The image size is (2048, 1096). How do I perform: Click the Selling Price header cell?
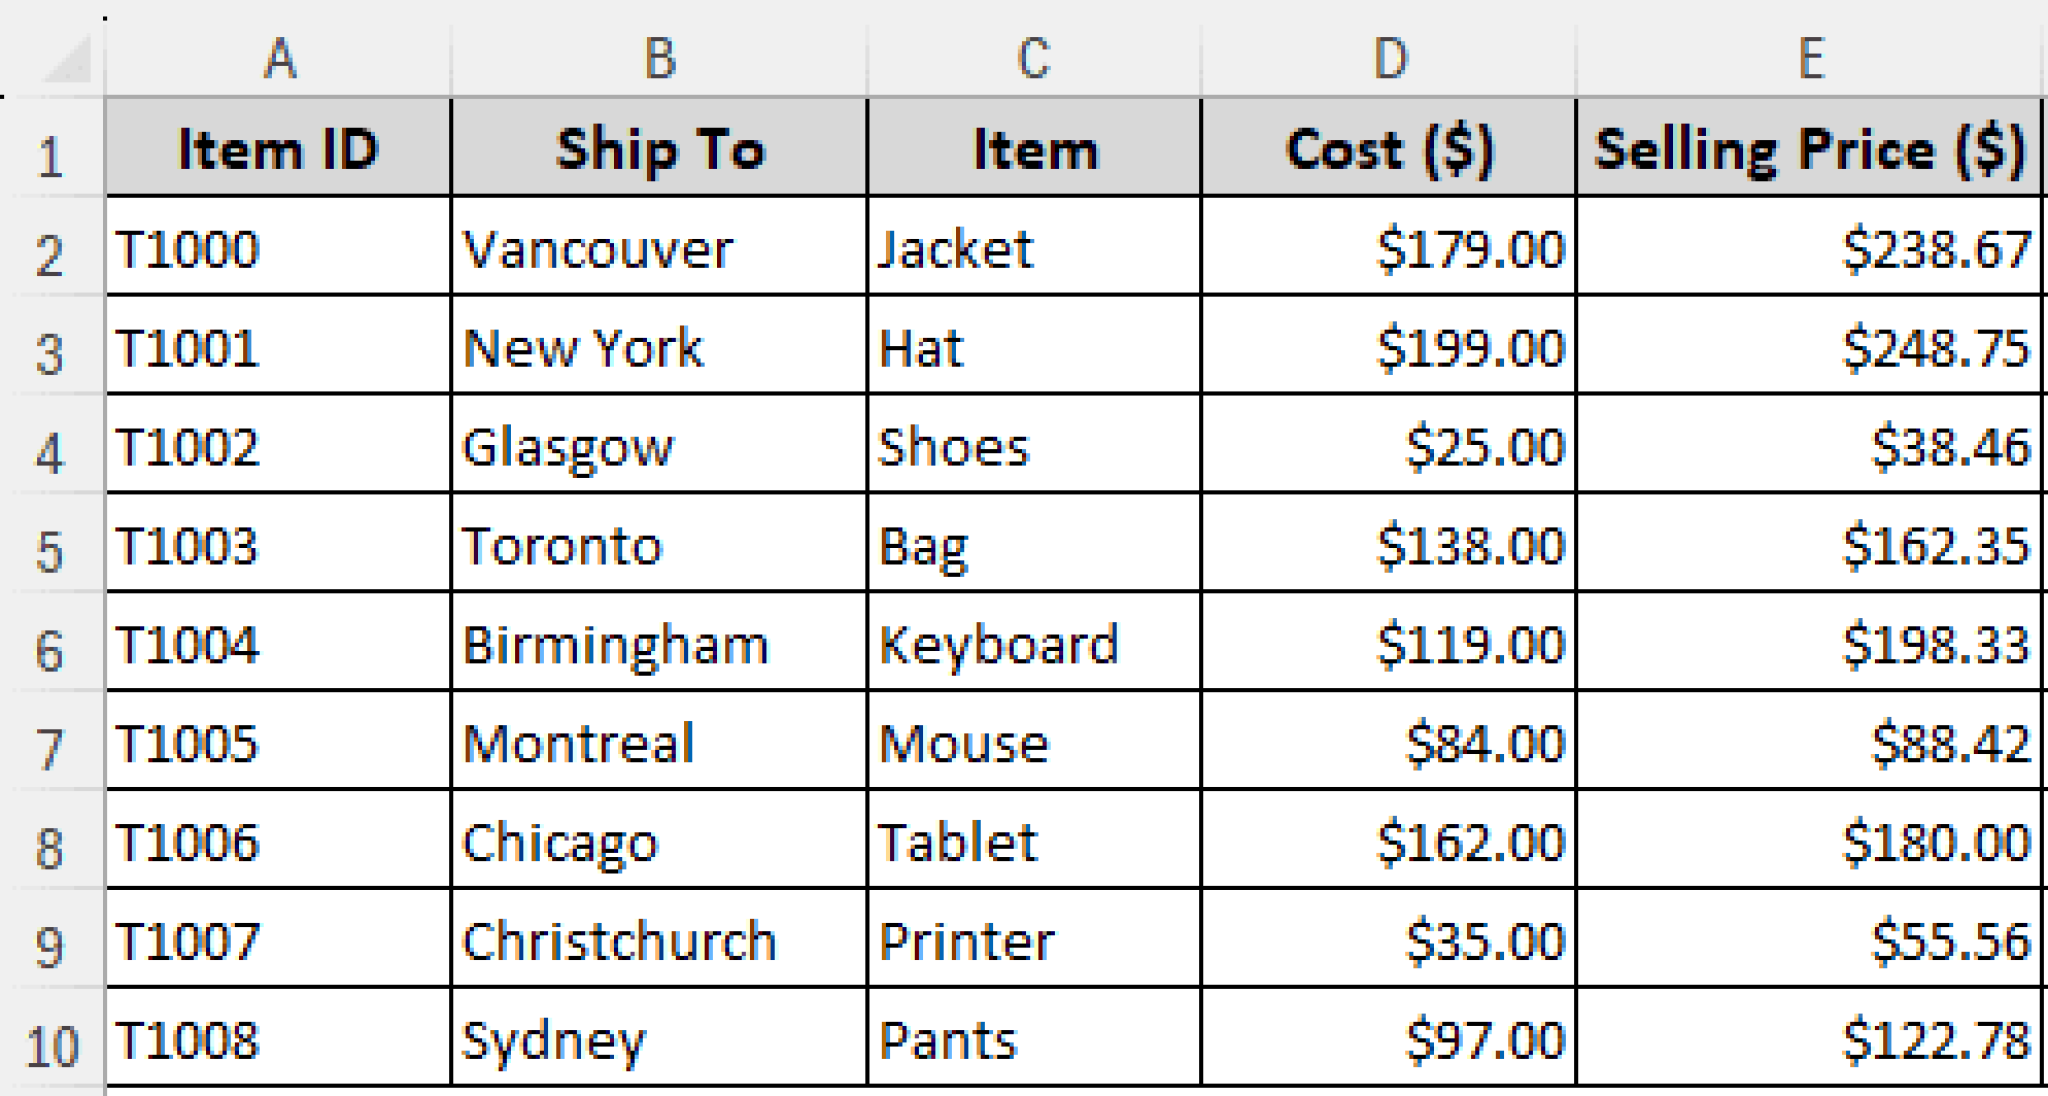click(x=1810, y=150)
